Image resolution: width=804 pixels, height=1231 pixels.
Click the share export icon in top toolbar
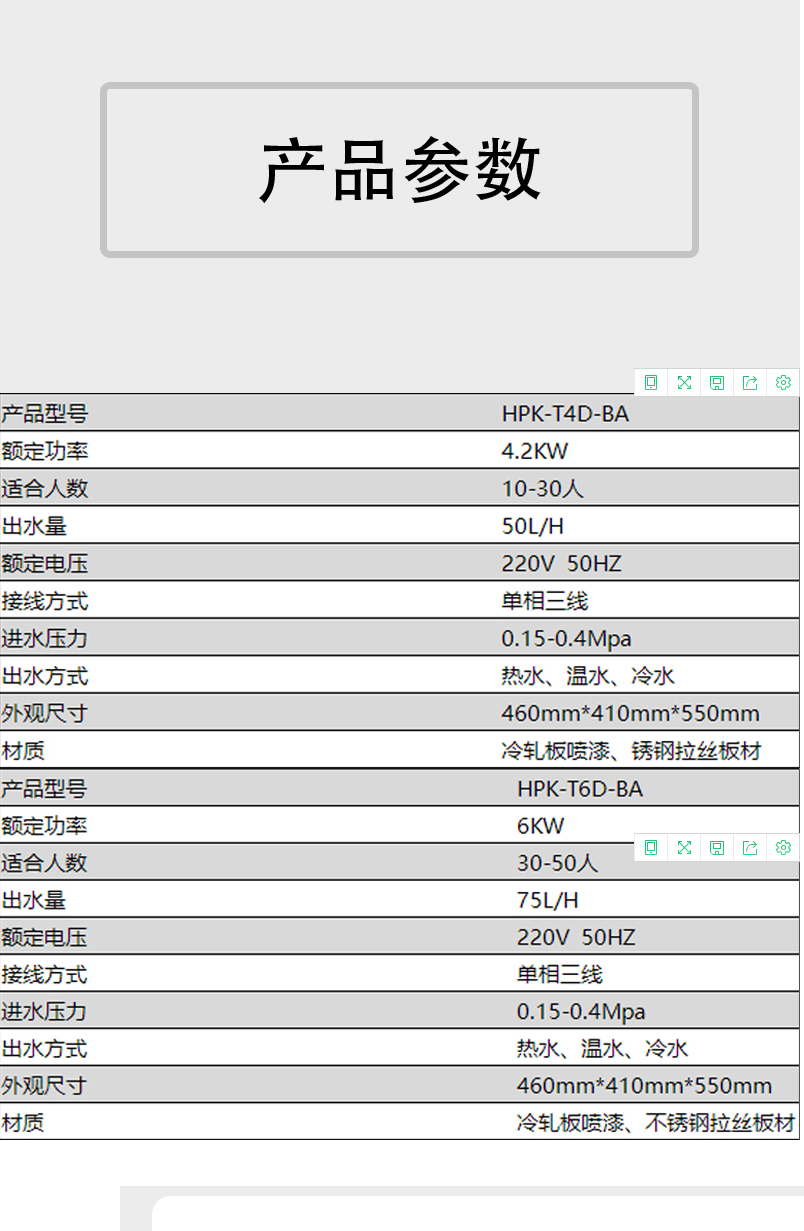click(750, 382)
